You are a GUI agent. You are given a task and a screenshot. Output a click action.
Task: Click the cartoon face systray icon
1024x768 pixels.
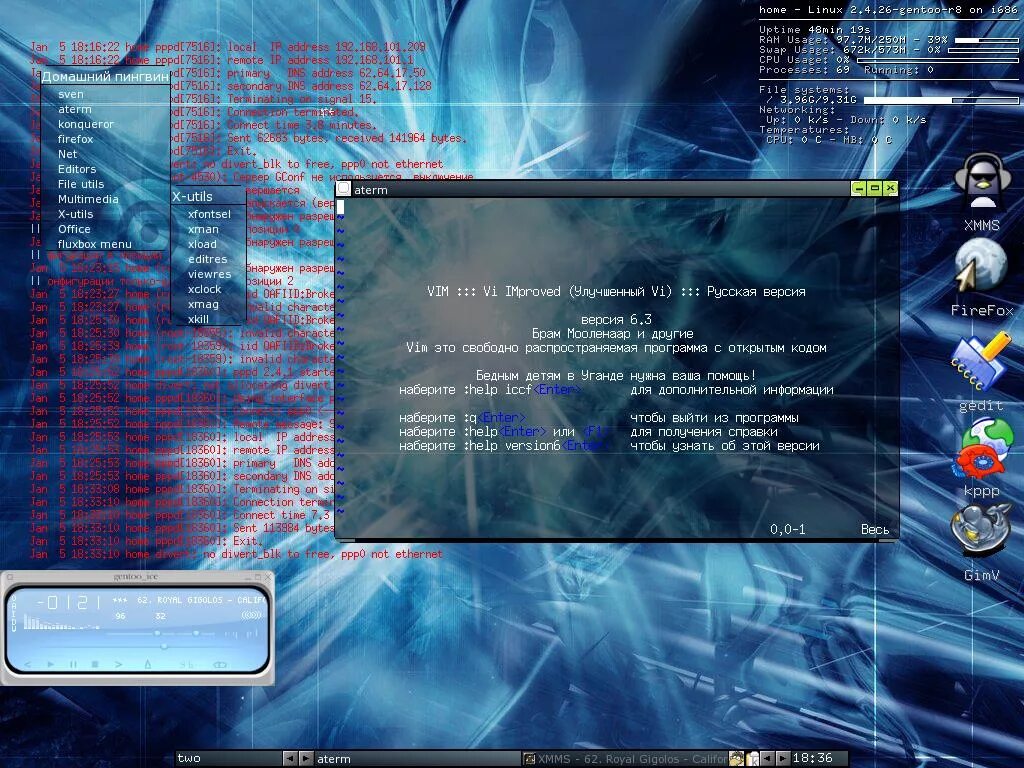pyautogui.click(x=736, y=759)
